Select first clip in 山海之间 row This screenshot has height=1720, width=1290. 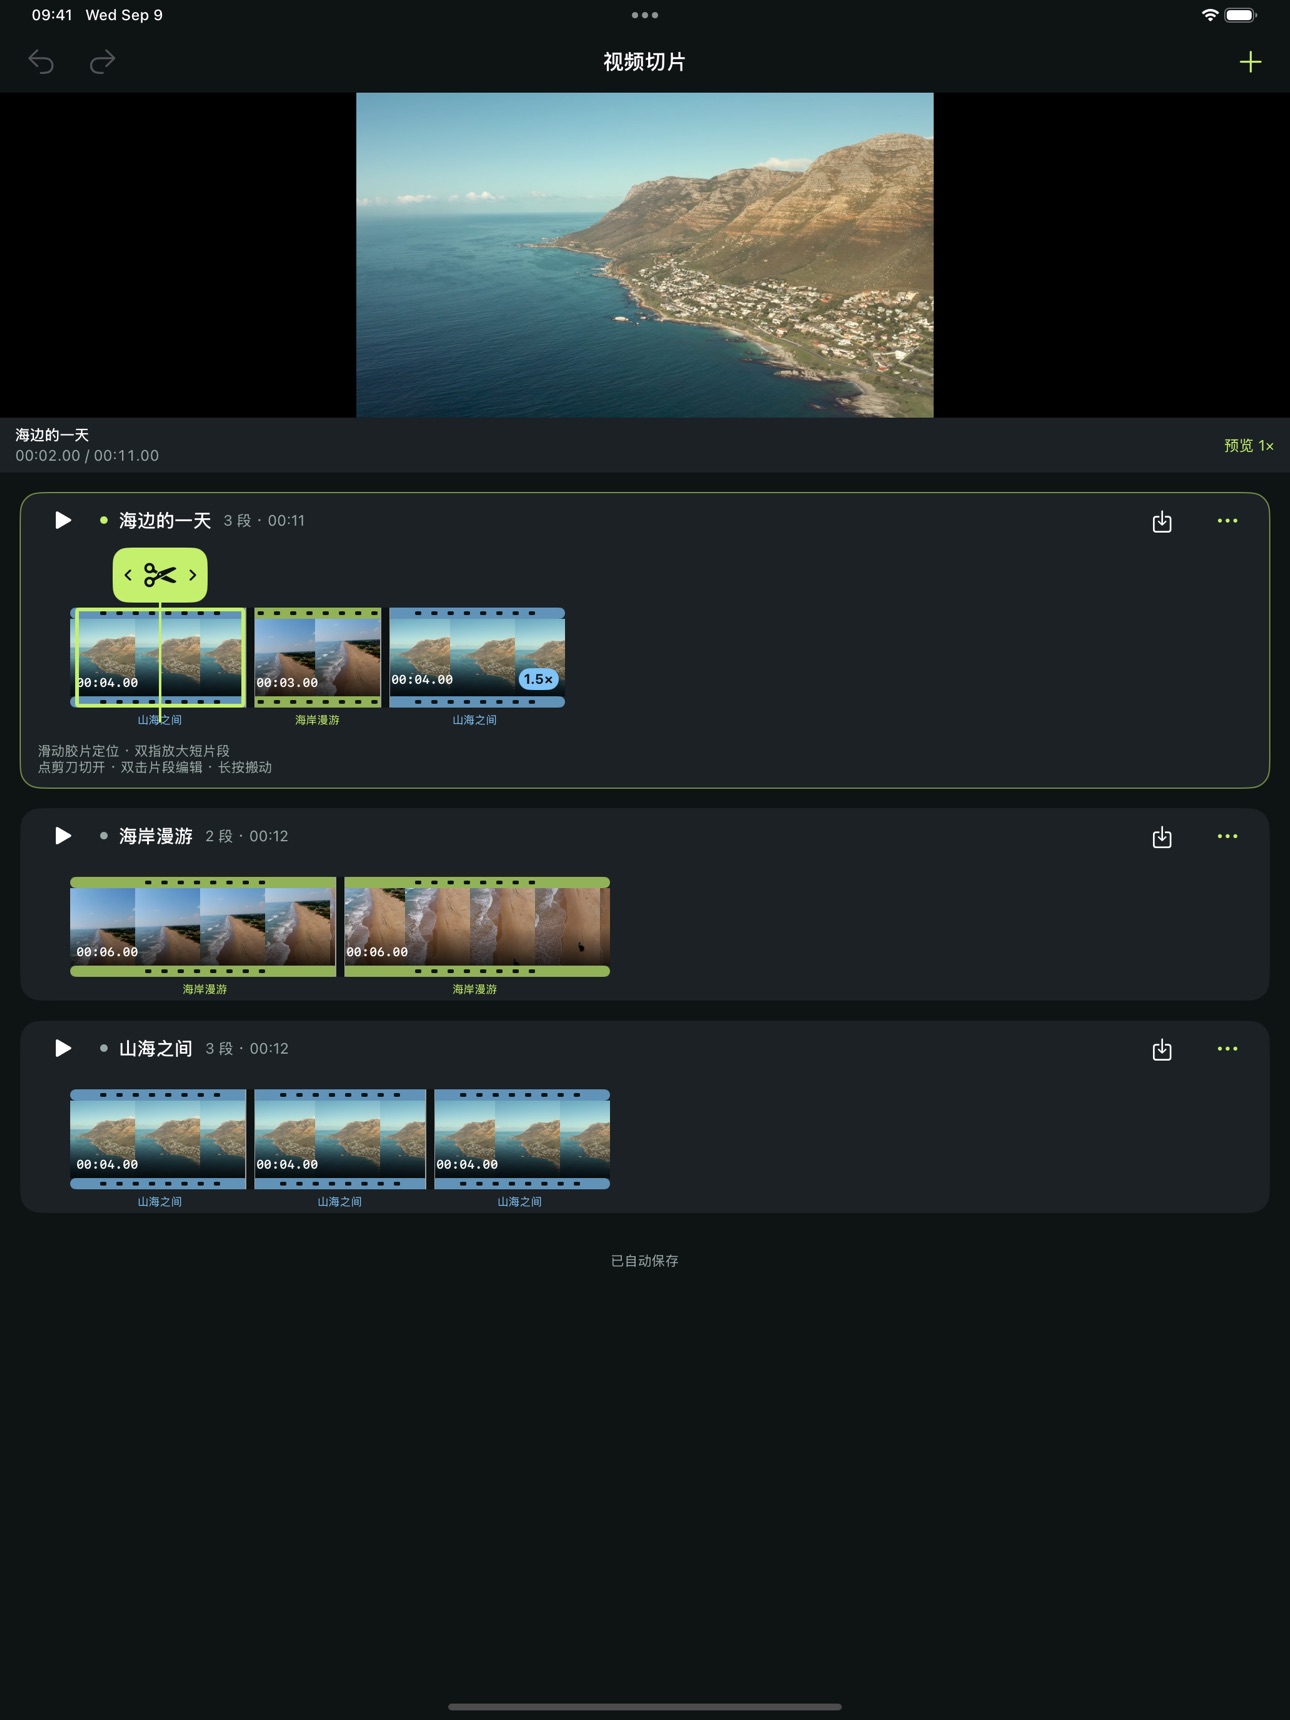pos(158,1139)
